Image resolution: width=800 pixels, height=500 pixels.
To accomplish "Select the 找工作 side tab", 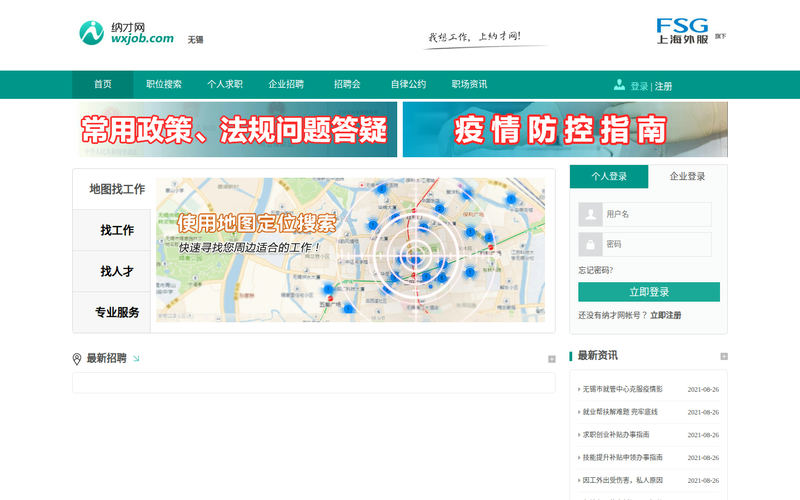I will [112, 230].
